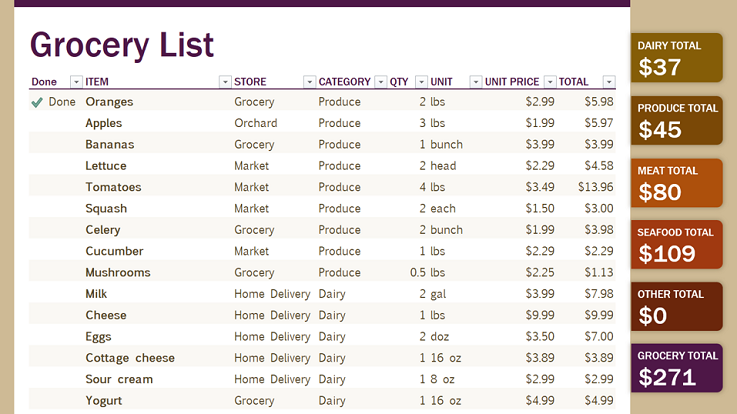The width and height of the screenshot is (737, 414).
Task: Click the PRODUCE TOTAL $45 tile
Action: (x=676, y=120)
